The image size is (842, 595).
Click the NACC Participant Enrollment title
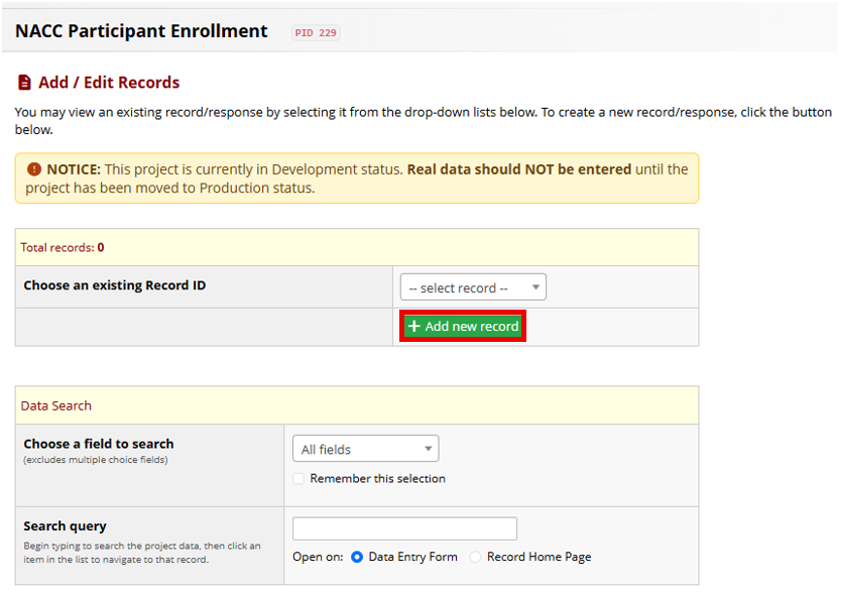click(141, 31)
